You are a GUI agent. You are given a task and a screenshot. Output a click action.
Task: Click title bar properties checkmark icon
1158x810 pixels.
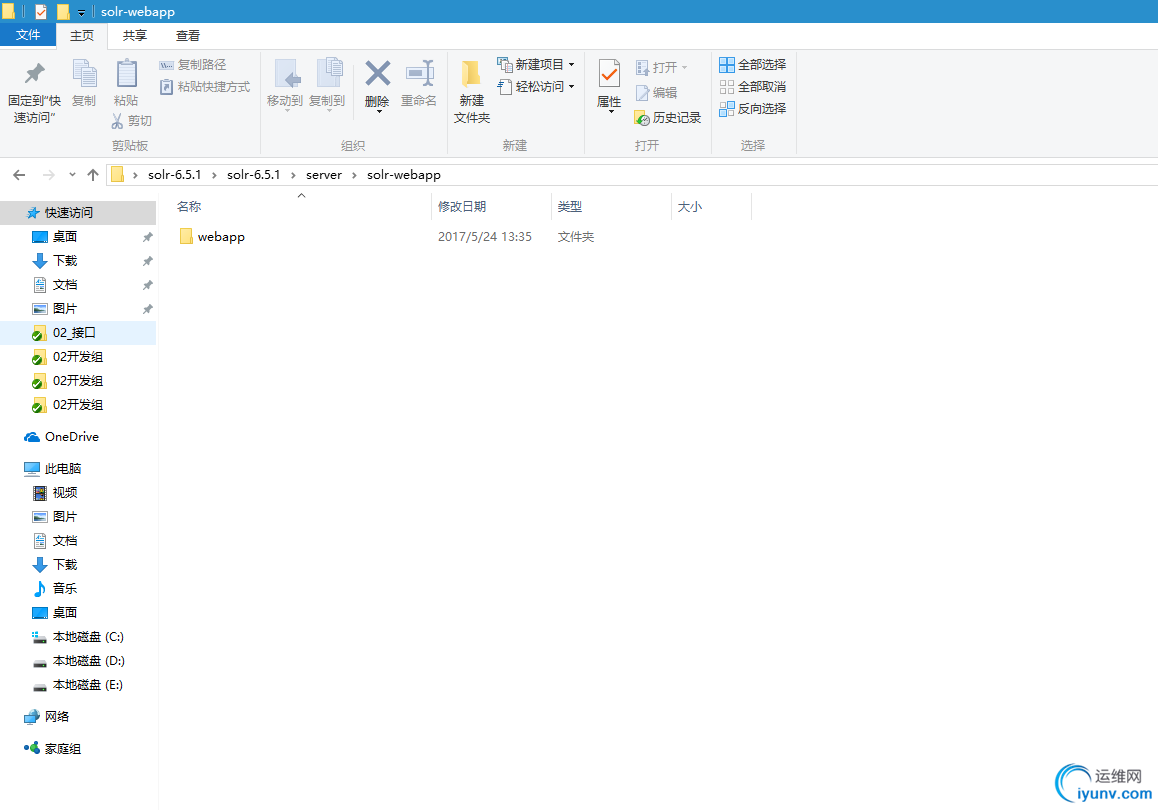[x=41, y=12]
